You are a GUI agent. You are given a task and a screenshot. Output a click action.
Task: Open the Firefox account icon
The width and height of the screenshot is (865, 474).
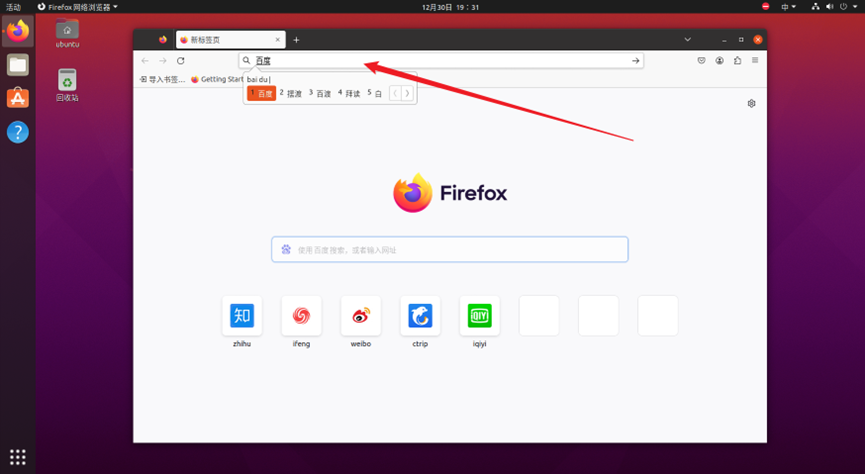(x=719, y=61)
